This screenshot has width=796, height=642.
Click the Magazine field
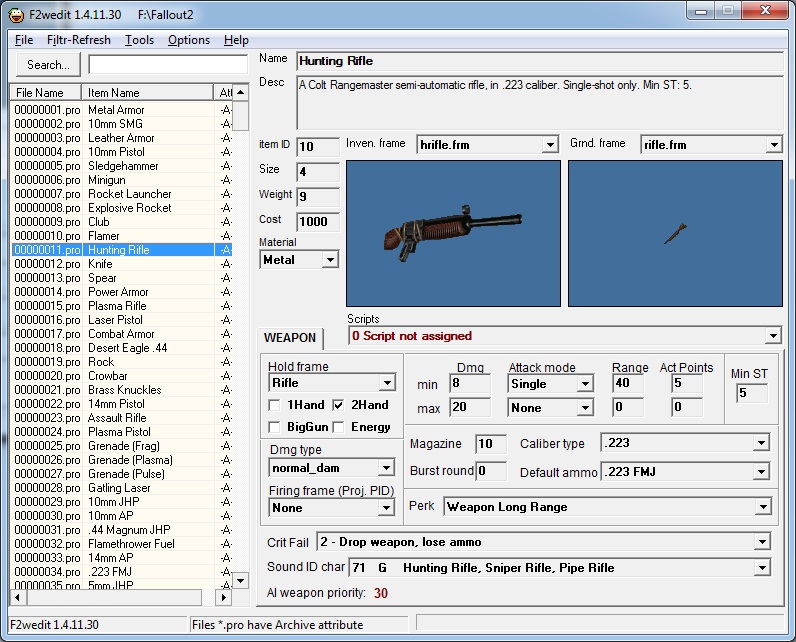click(x=491, y=444)
